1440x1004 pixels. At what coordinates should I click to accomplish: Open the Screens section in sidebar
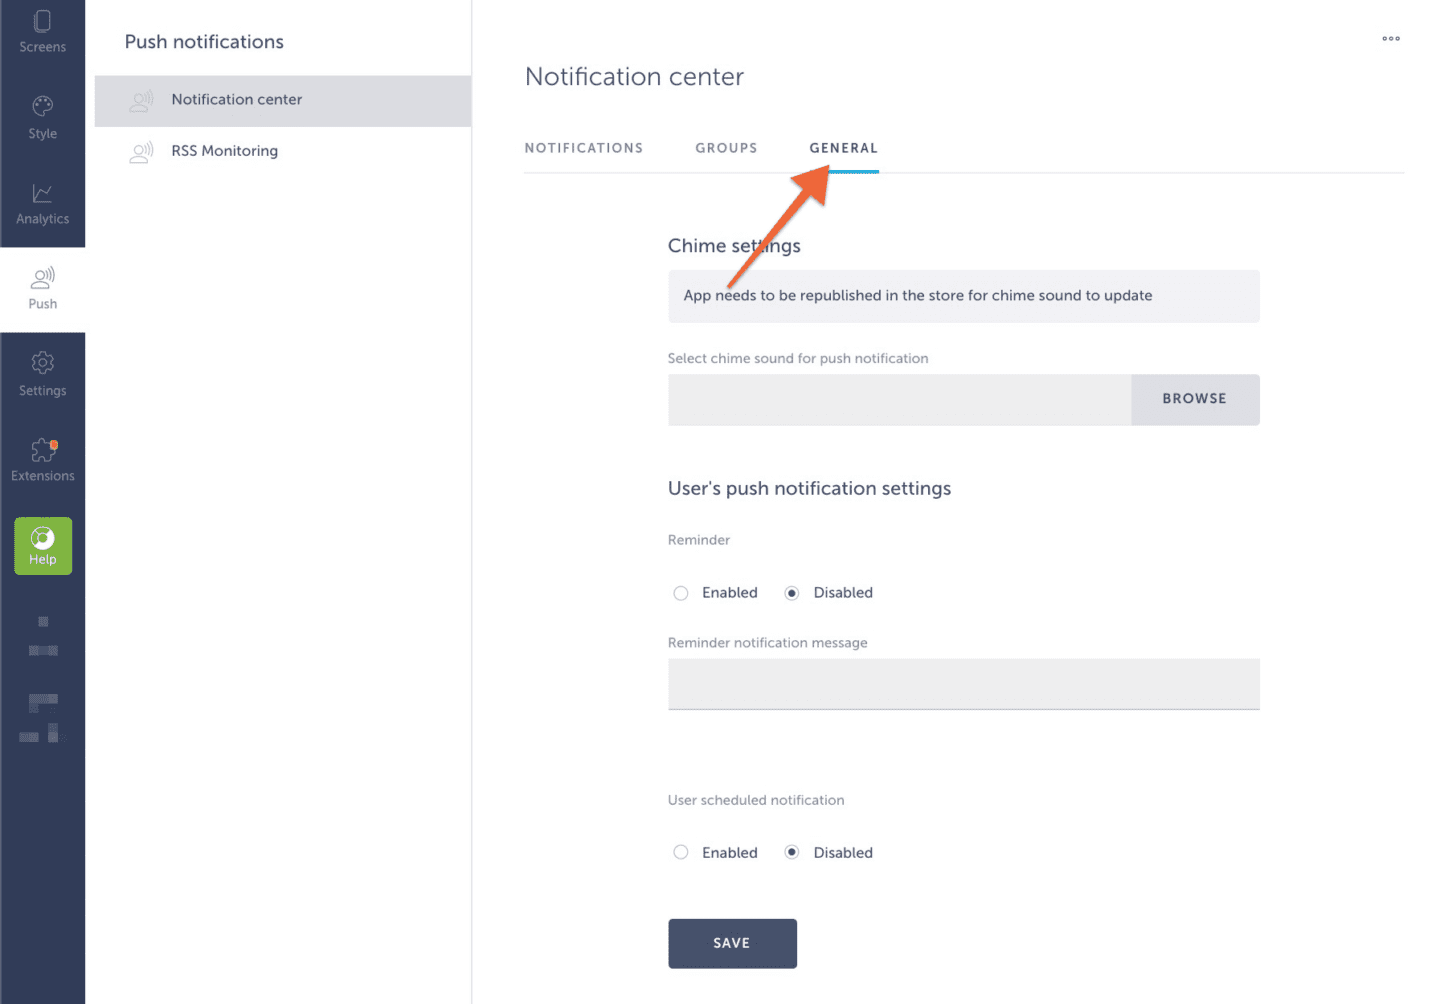[x=42, y=32]
